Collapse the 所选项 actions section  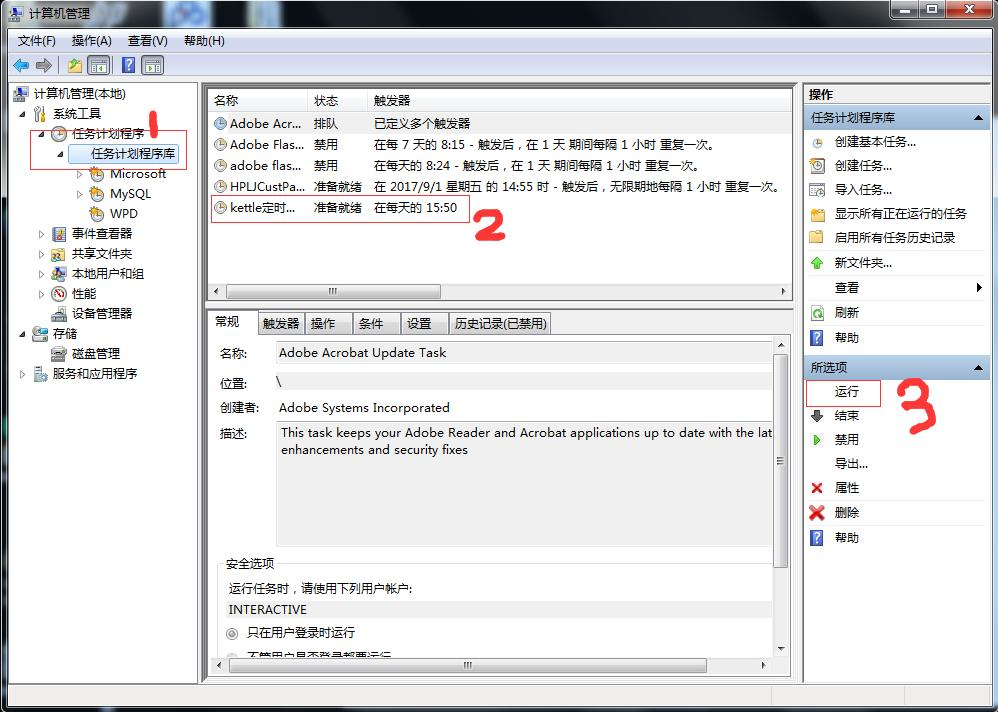tap(978, 368)
